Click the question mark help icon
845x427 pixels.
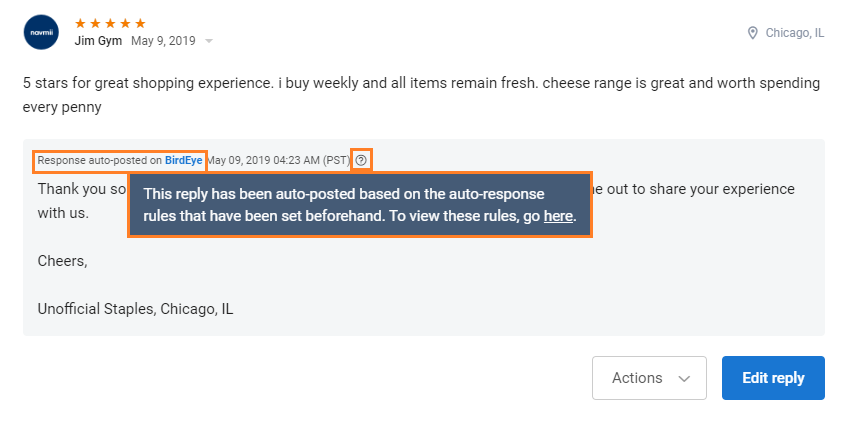tap(361, 160)
